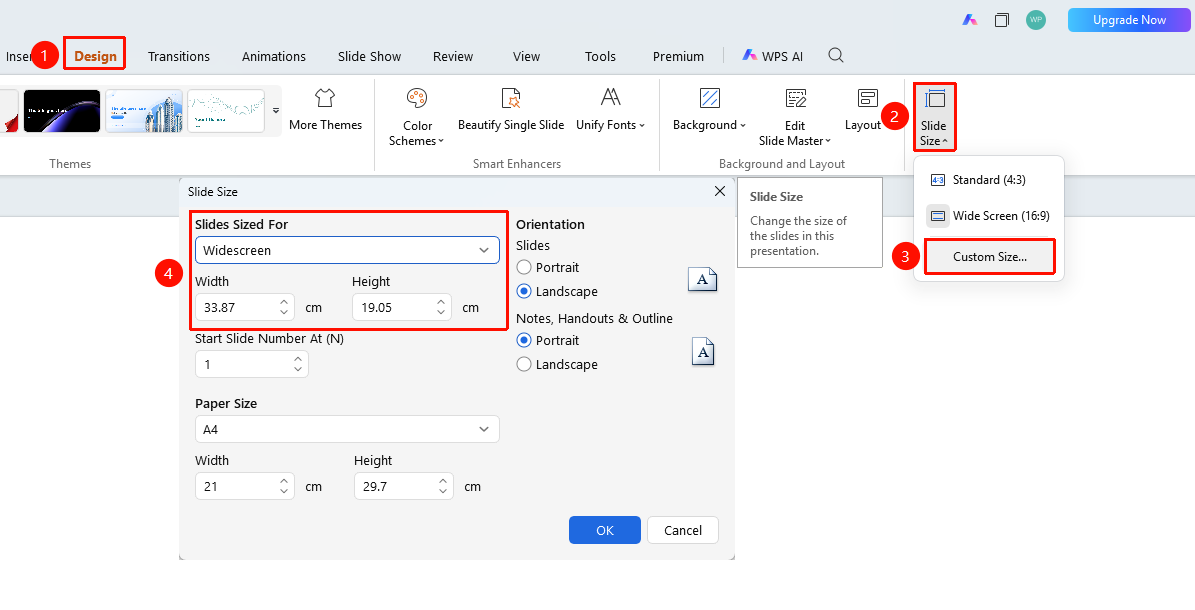Select Custom Size... menu entry

coord(990,257)
